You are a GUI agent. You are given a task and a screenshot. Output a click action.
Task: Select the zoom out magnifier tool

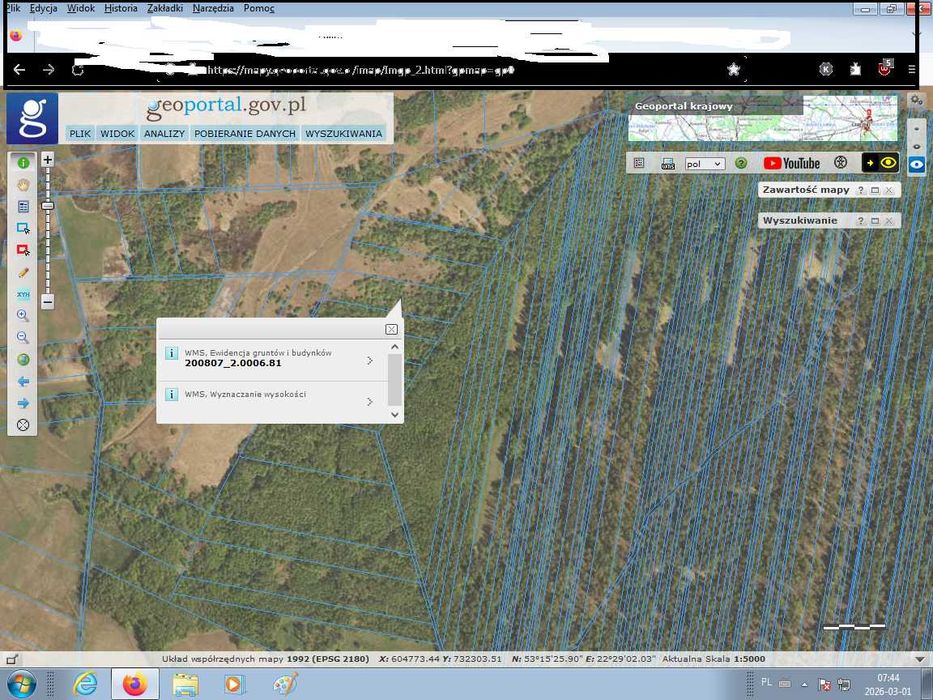[x=23, y=338]
